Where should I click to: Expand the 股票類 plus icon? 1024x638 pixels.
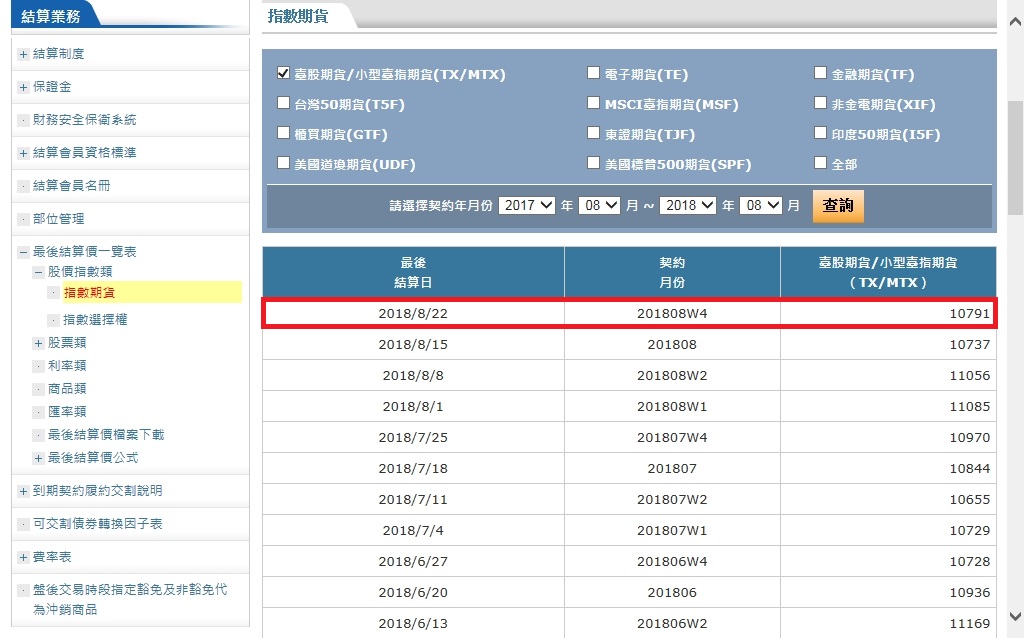[x=39, y=343]
